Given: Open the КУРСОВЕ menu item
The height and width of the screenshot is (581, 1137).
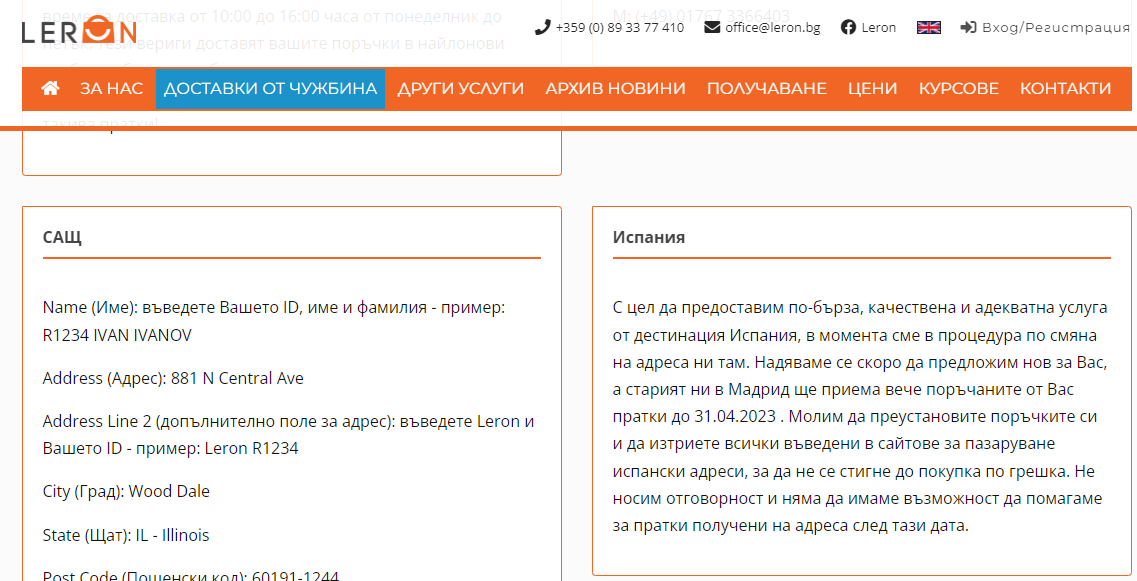Looking at the screenshot, I should click(958, 89).
